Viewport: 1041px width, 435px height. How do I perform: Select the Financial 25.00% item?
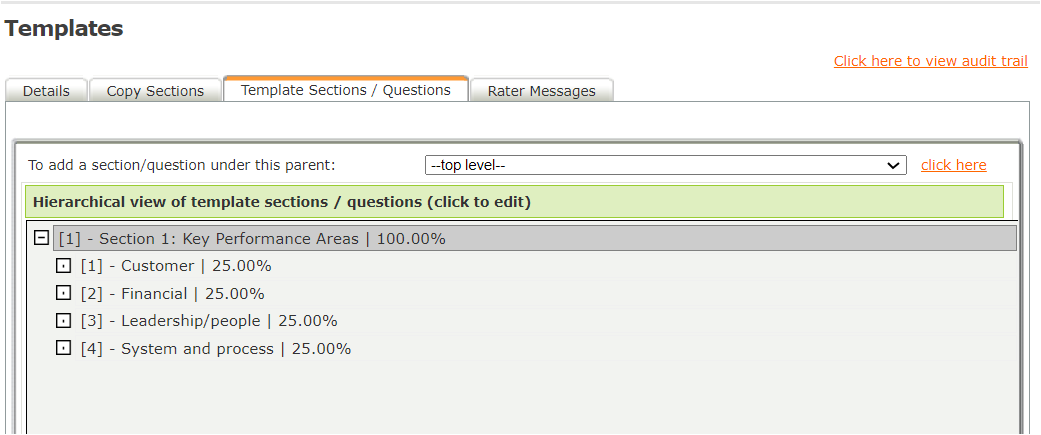pyautogui.click(x=172, y=294)
